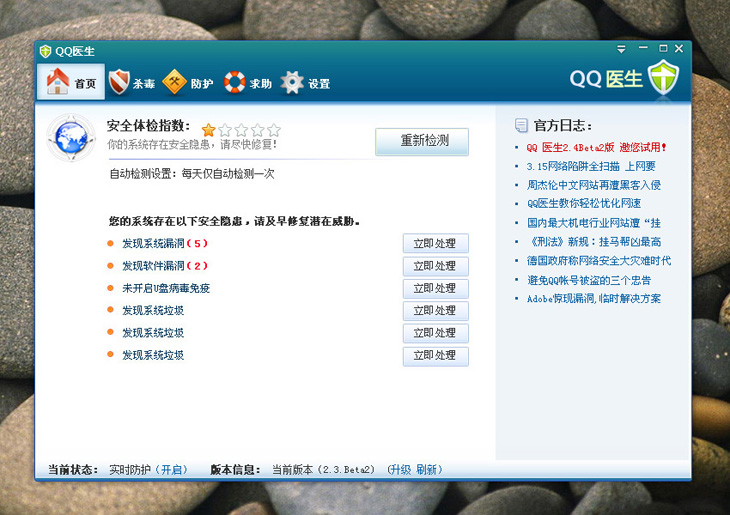Click the 重新检测 rescan button
This screenshot has width=730, height=515.
click(422, 142)
